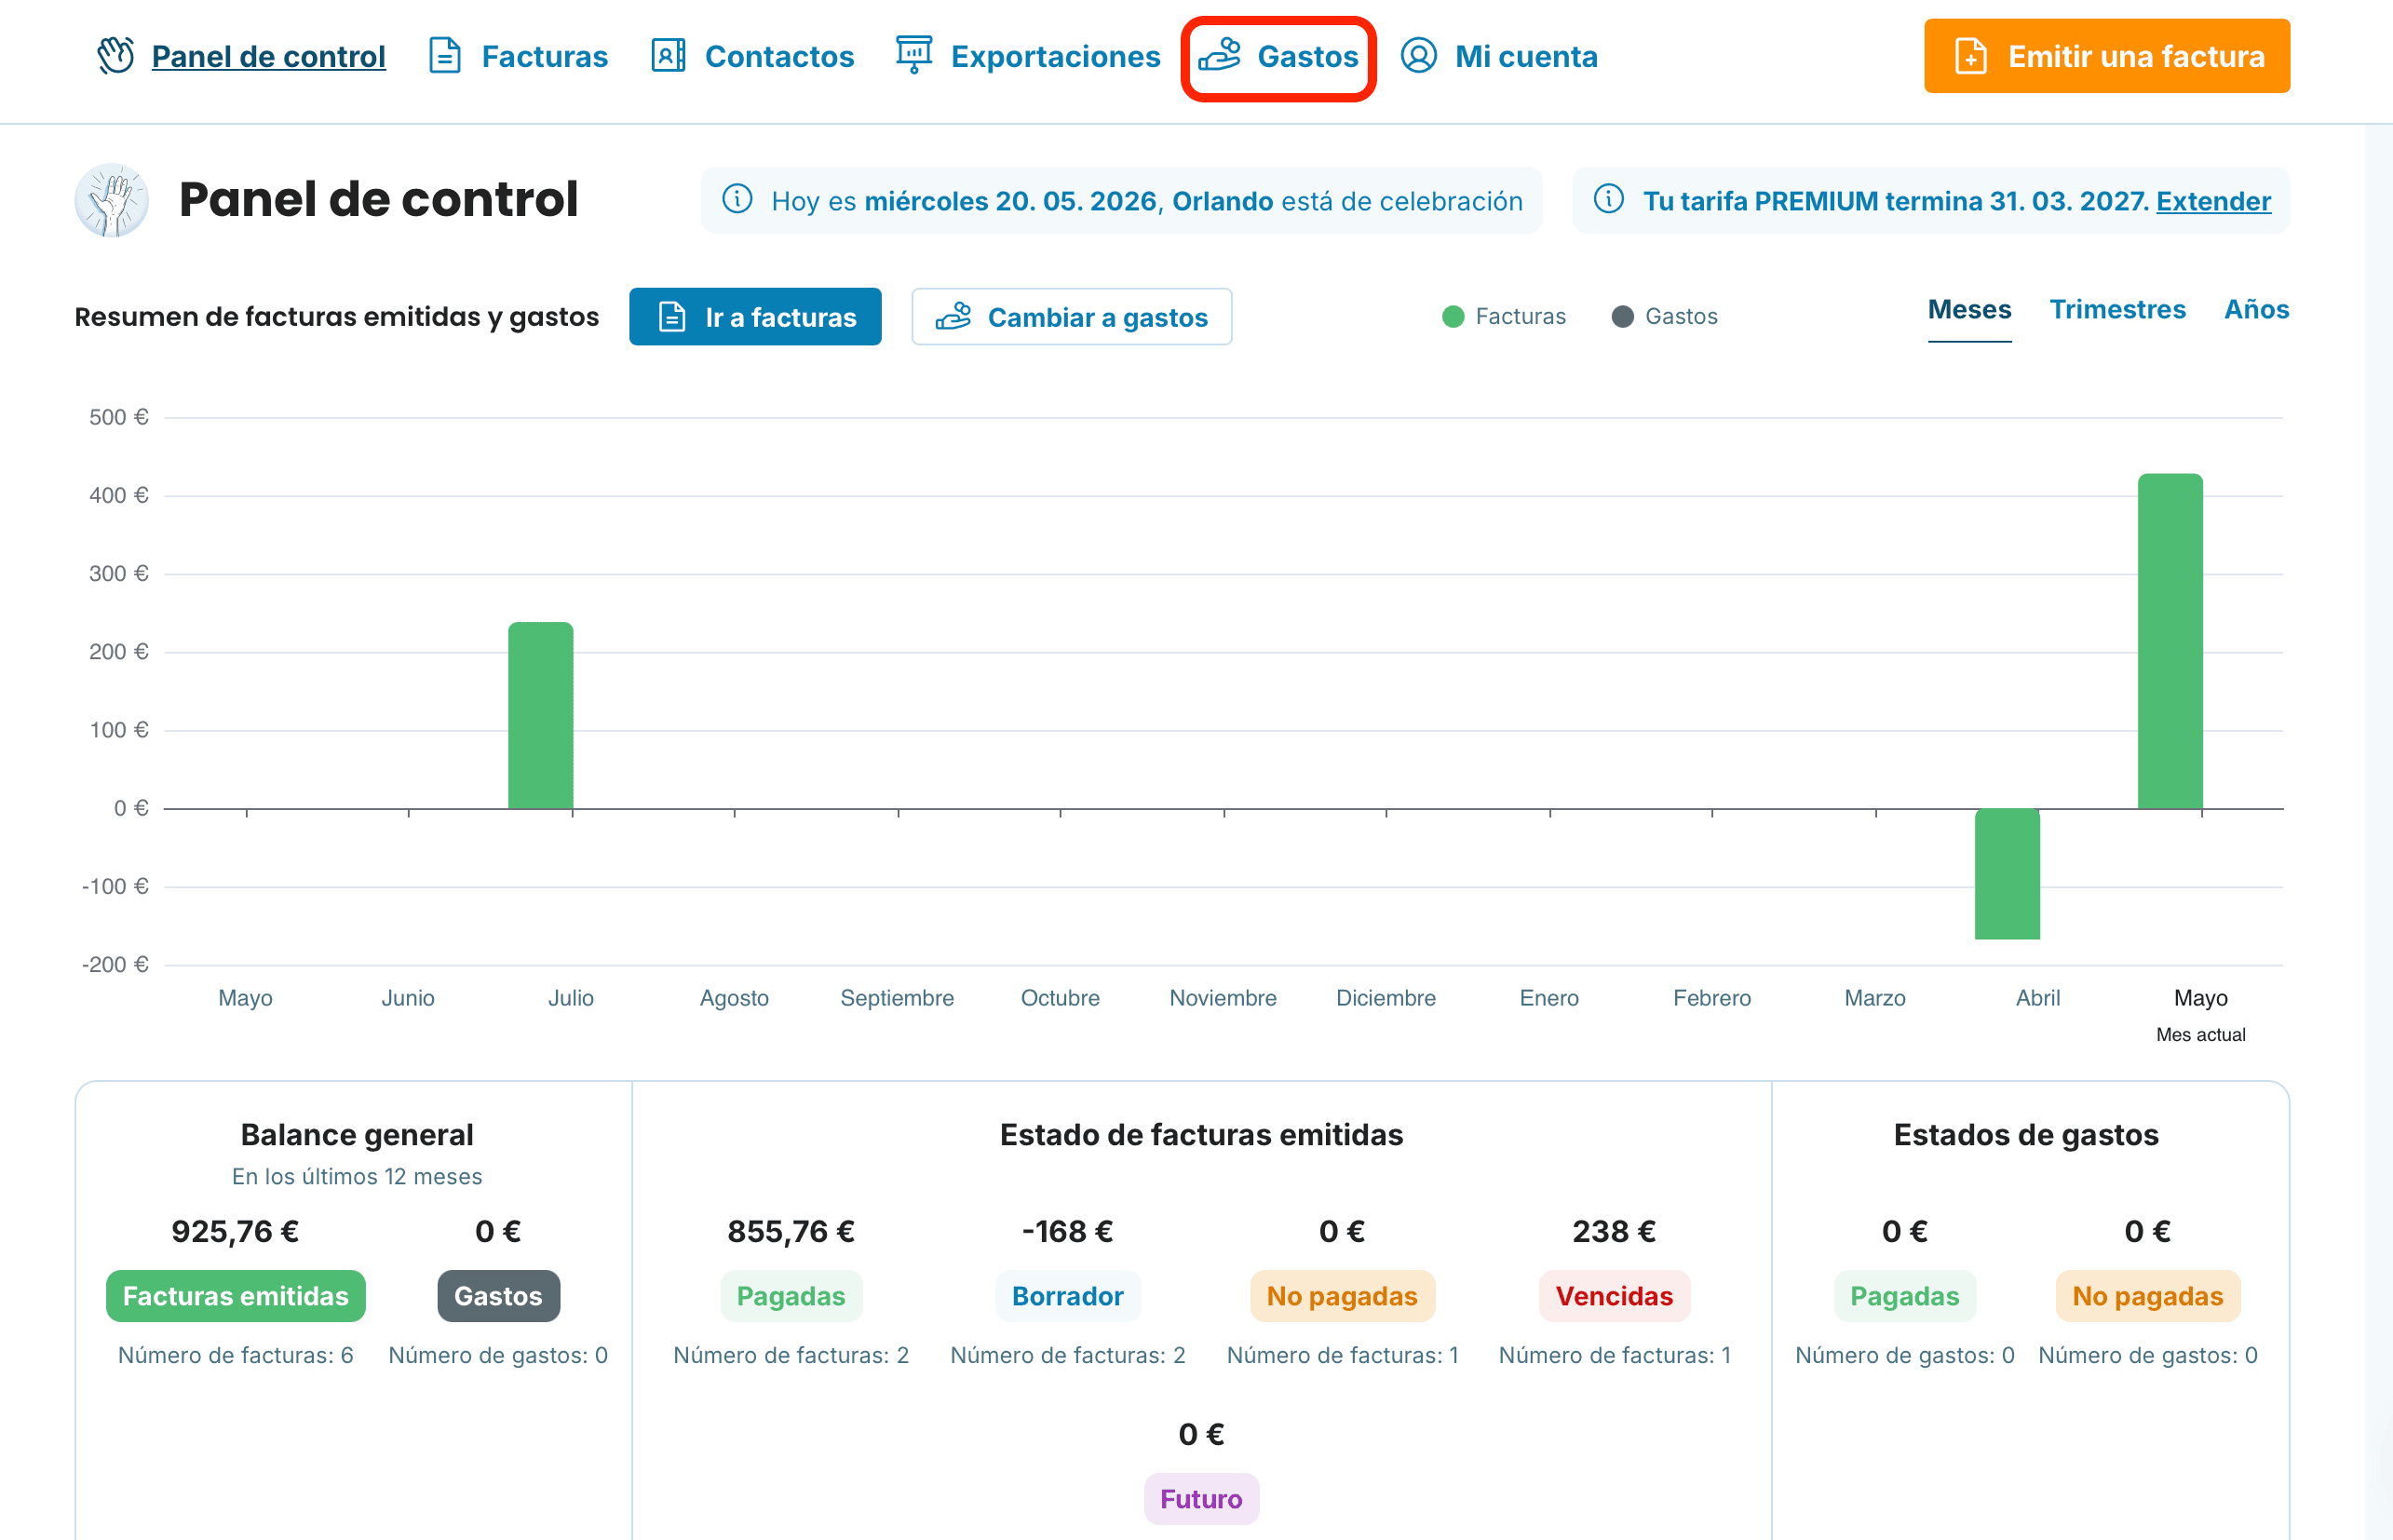Viewport: 2393px width, 1540px height.
Task: Click the Borrador status badge
Action: point(1067,1295)
